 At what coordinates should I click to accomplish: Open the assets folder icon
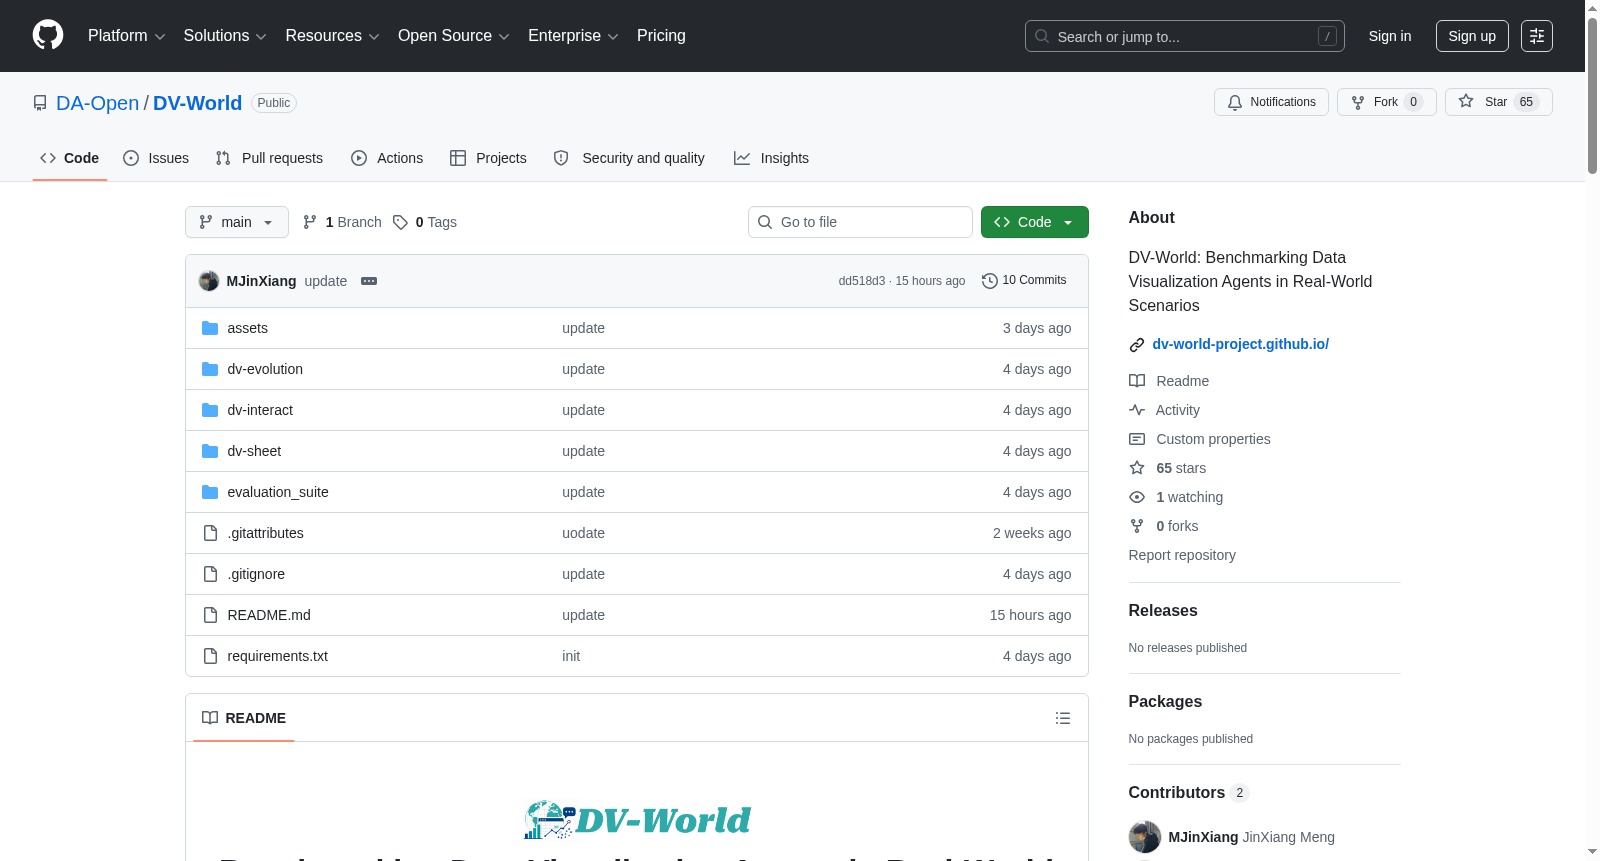tap(210, 328)
